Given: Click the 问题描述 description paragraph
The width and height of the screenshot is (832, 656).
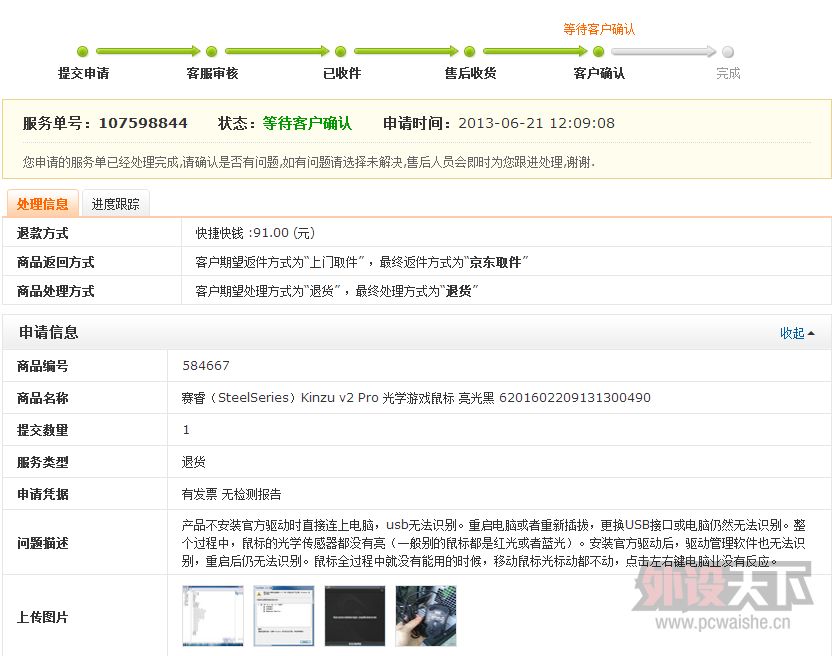Looking at the screenshot, I should pos(493,543).
